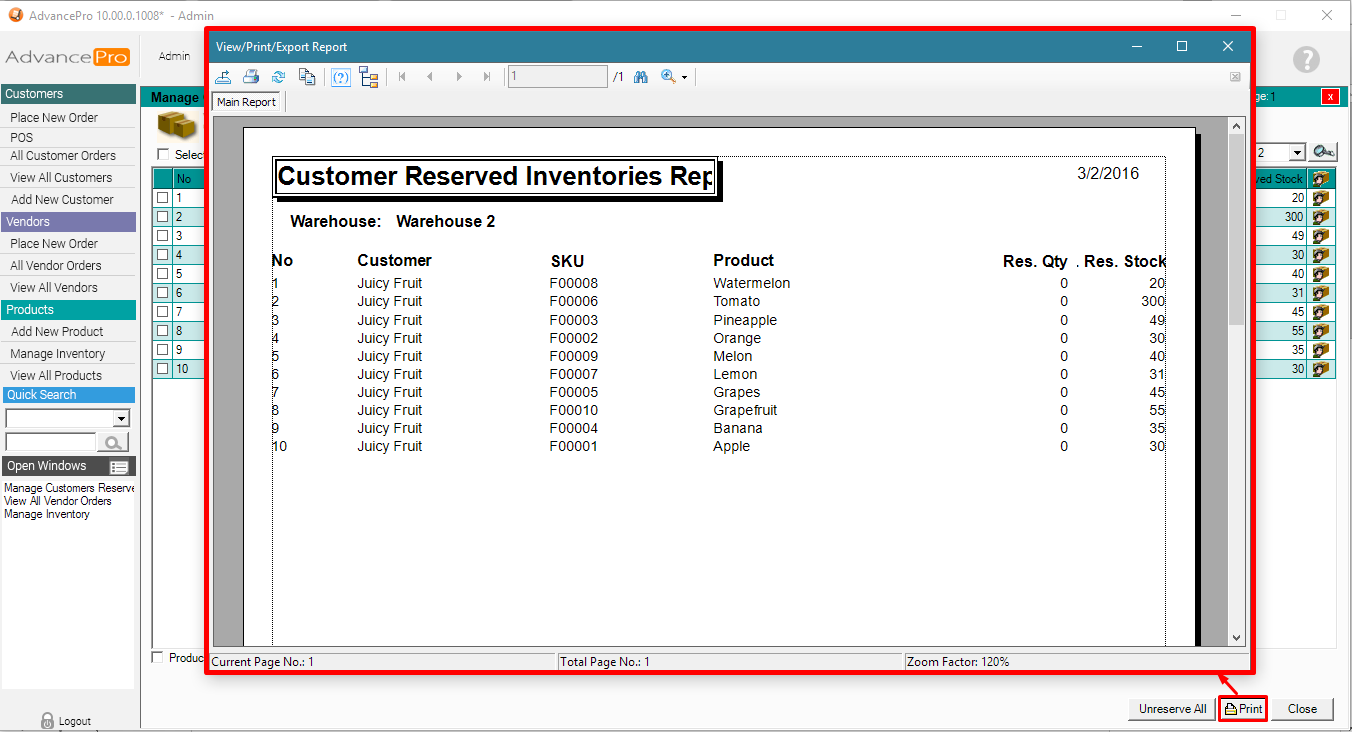Tick the checkbox for row 10
1352x732 pixels.
pyautogui.click(x=162, y=369)
